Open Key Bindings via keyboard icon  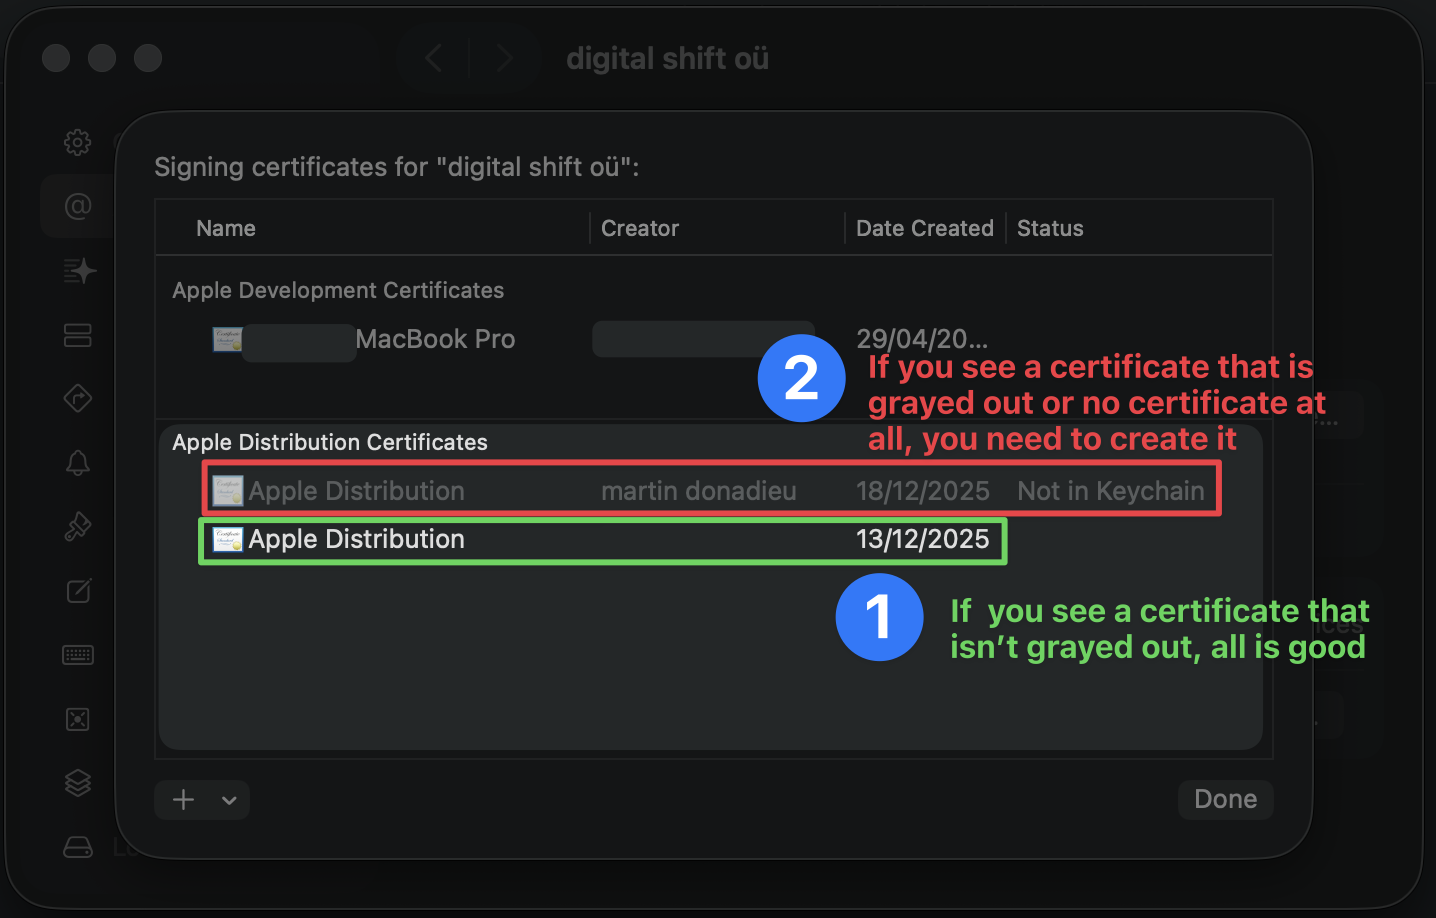(x=77, y=655)
